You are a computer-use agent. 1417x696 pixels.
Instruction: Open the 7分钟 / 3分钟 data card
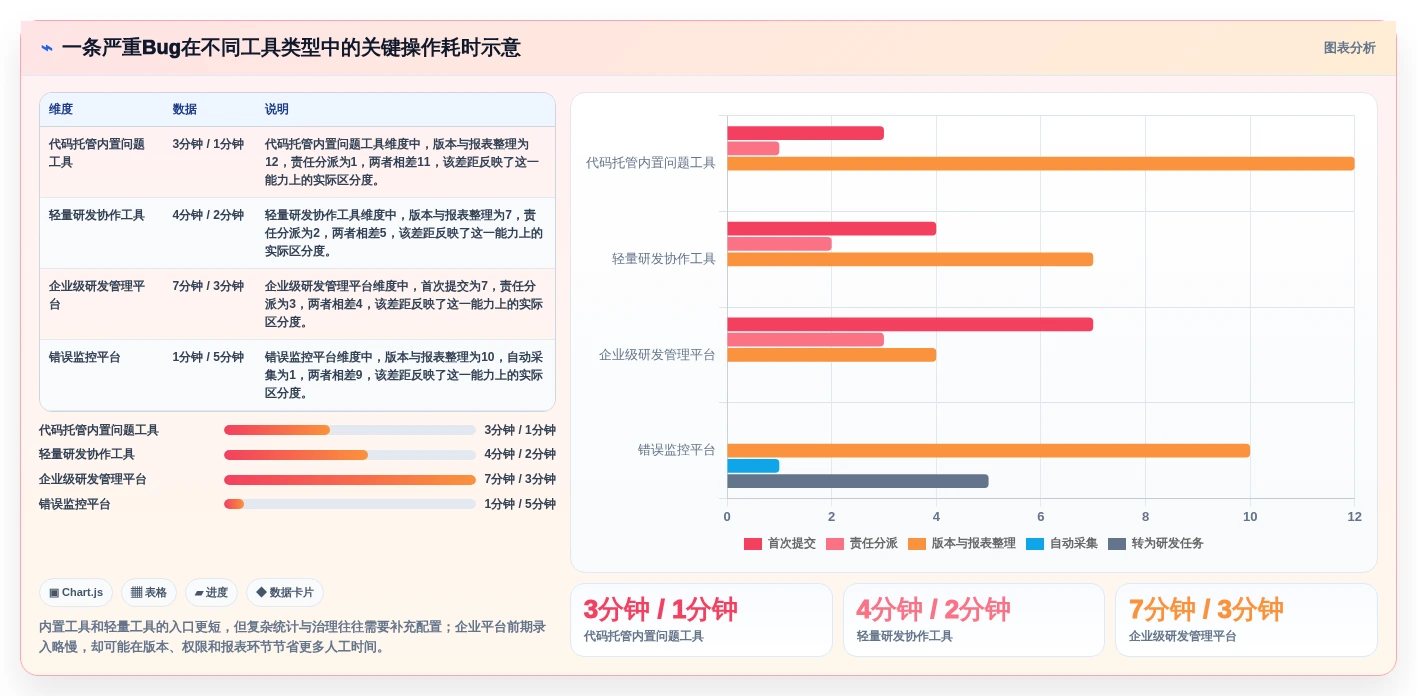point(1246,620)
